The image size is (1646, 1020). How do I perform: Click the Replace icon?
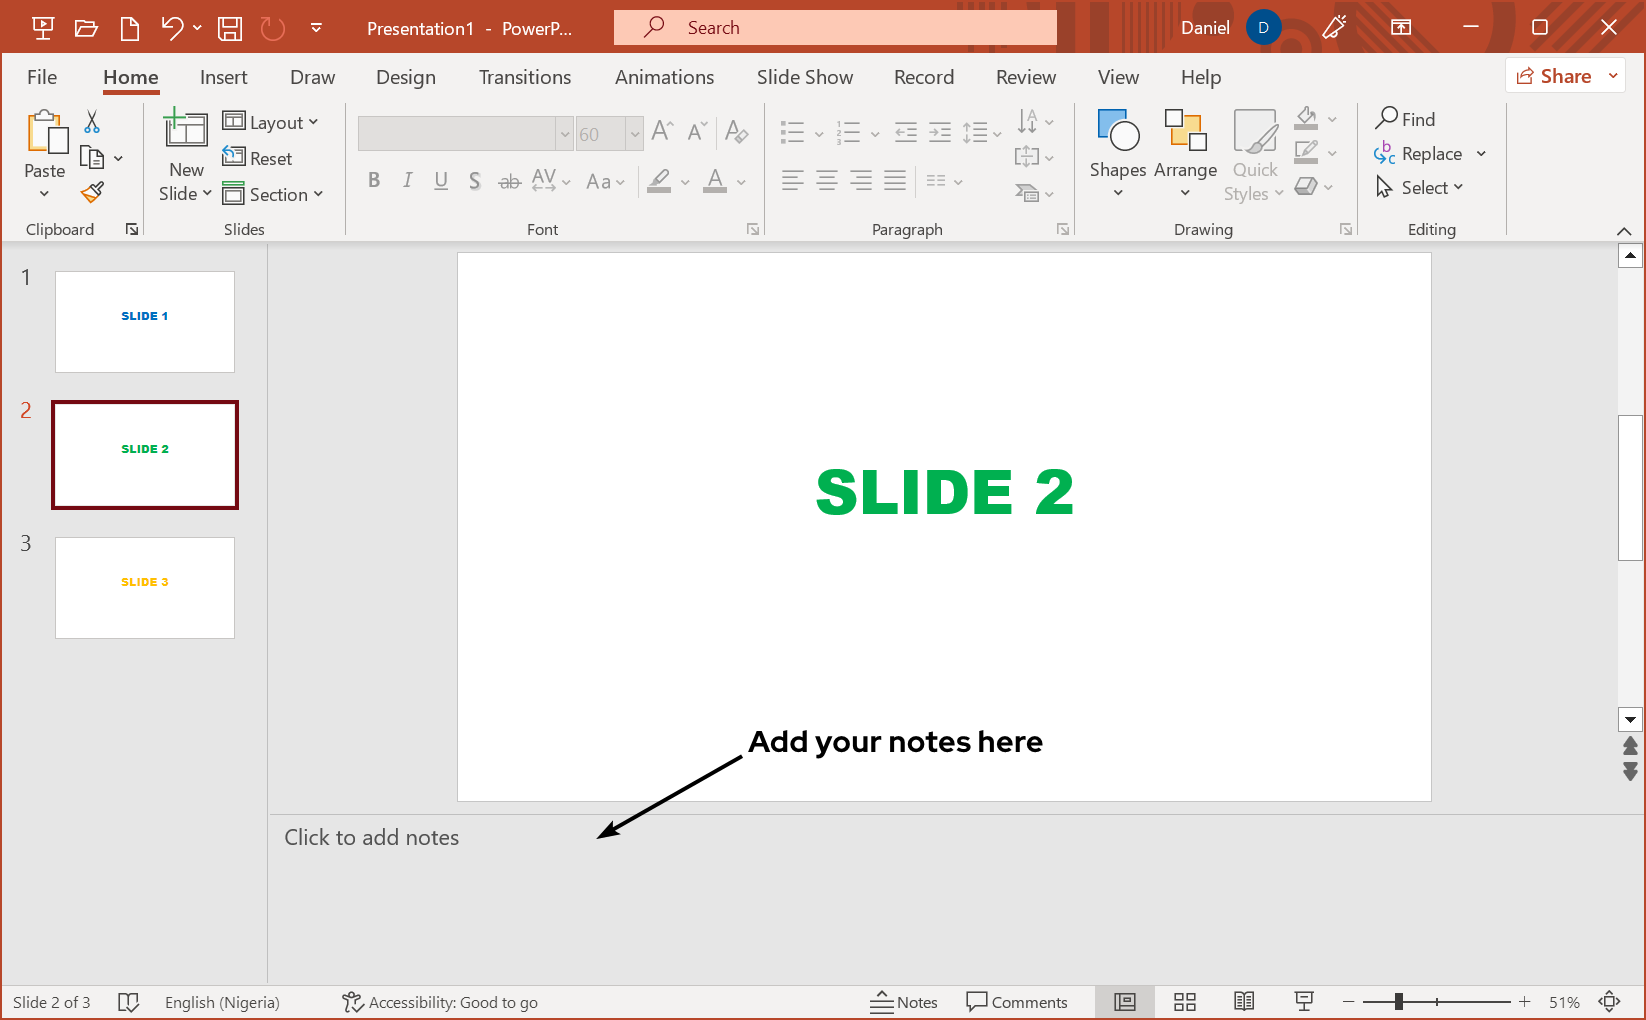tap(1385, 153)
